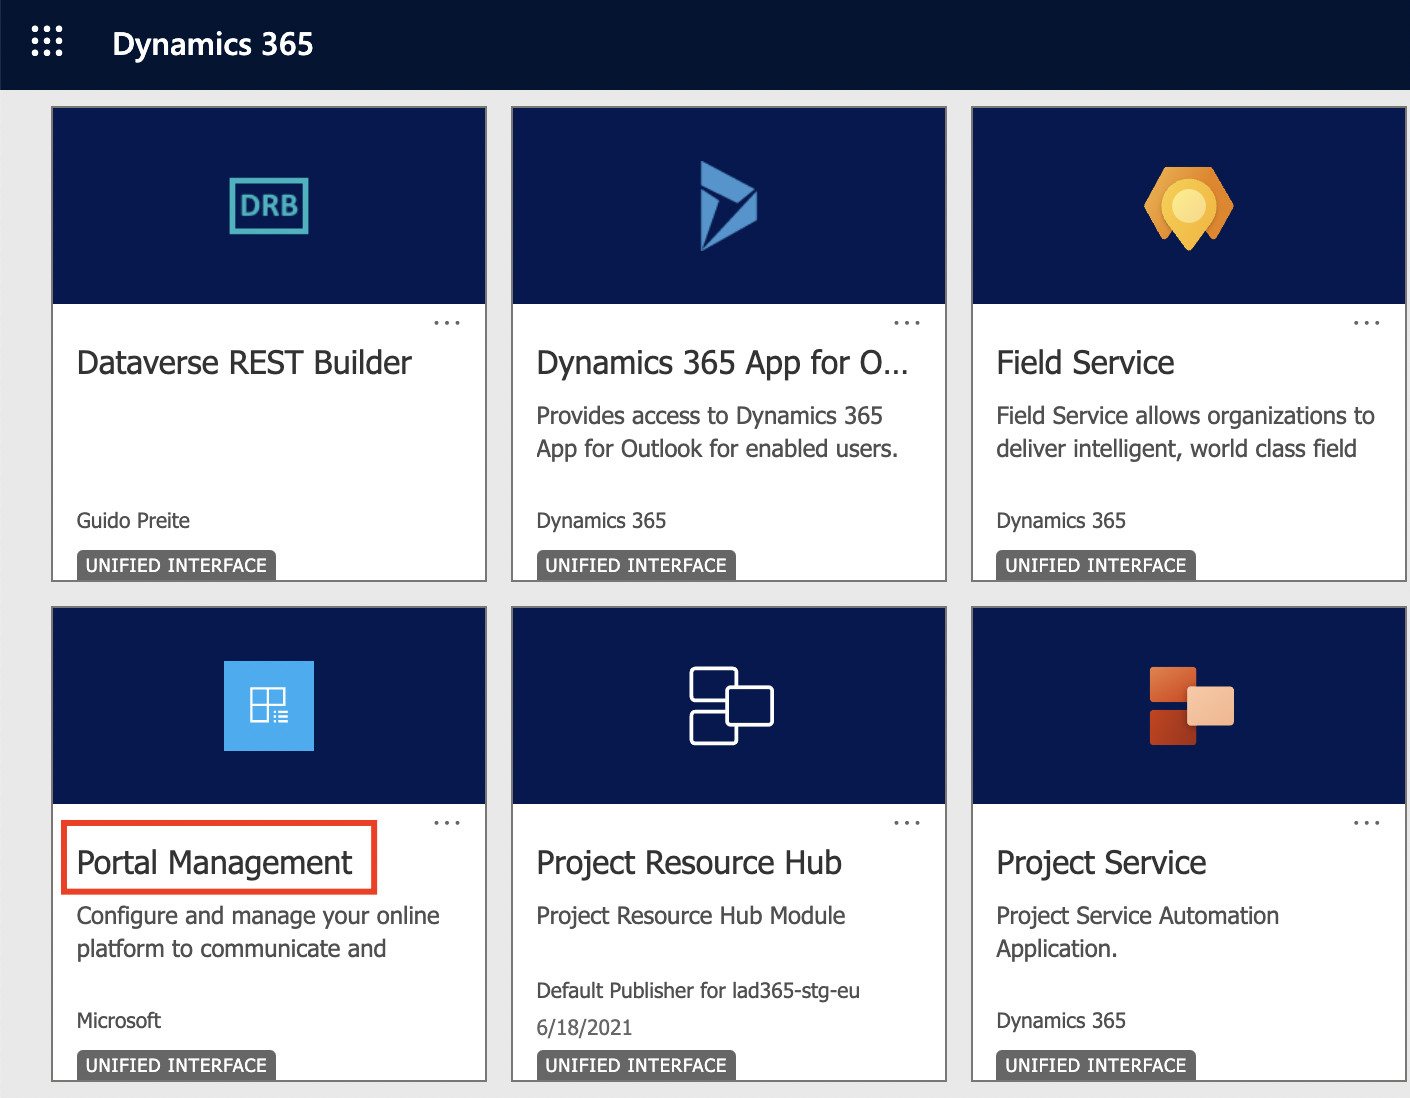Open the Project Service app title
The image size is (1410, 1098).
click(x=1101, y=863)
